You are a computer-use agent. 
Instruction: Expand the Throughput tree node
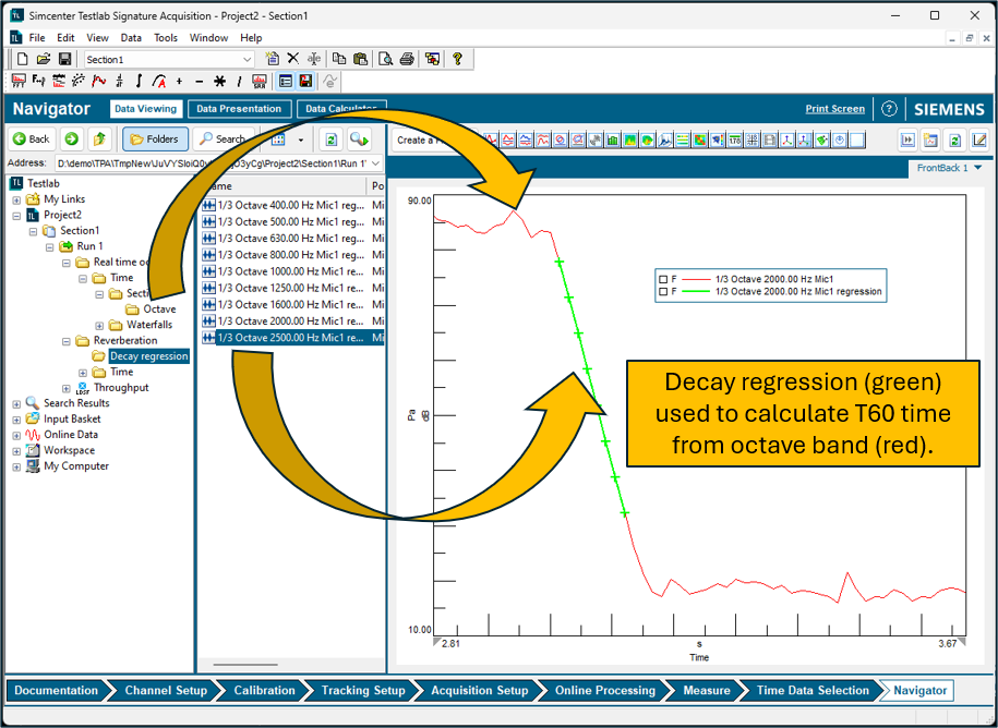click(x=66, y=388)
